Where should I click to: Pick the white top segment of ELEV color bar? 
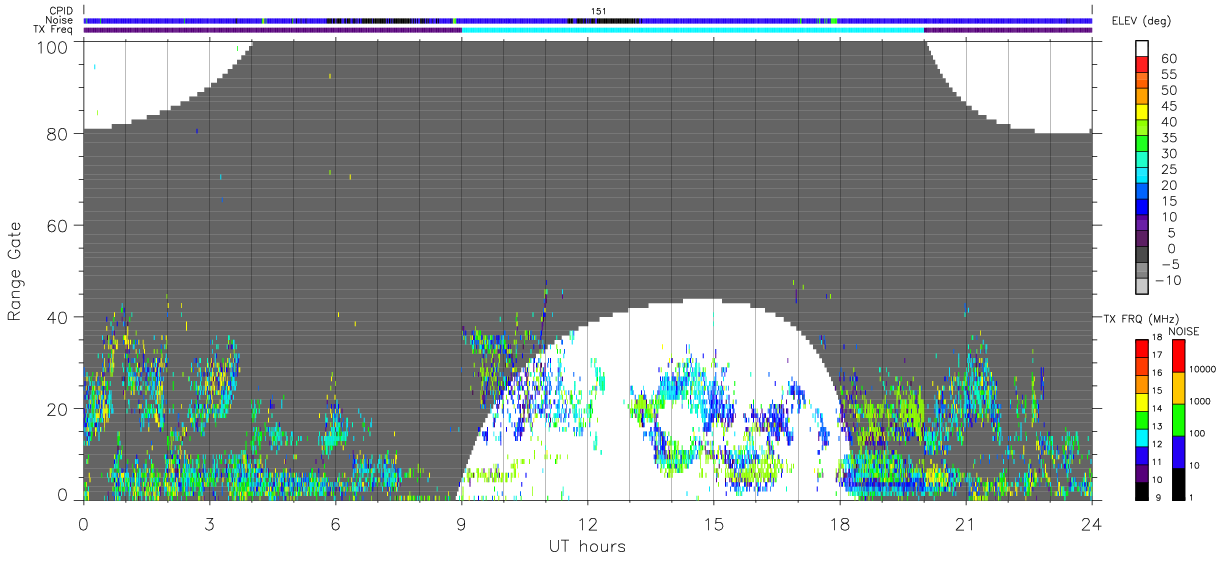tap(1144, 48)
